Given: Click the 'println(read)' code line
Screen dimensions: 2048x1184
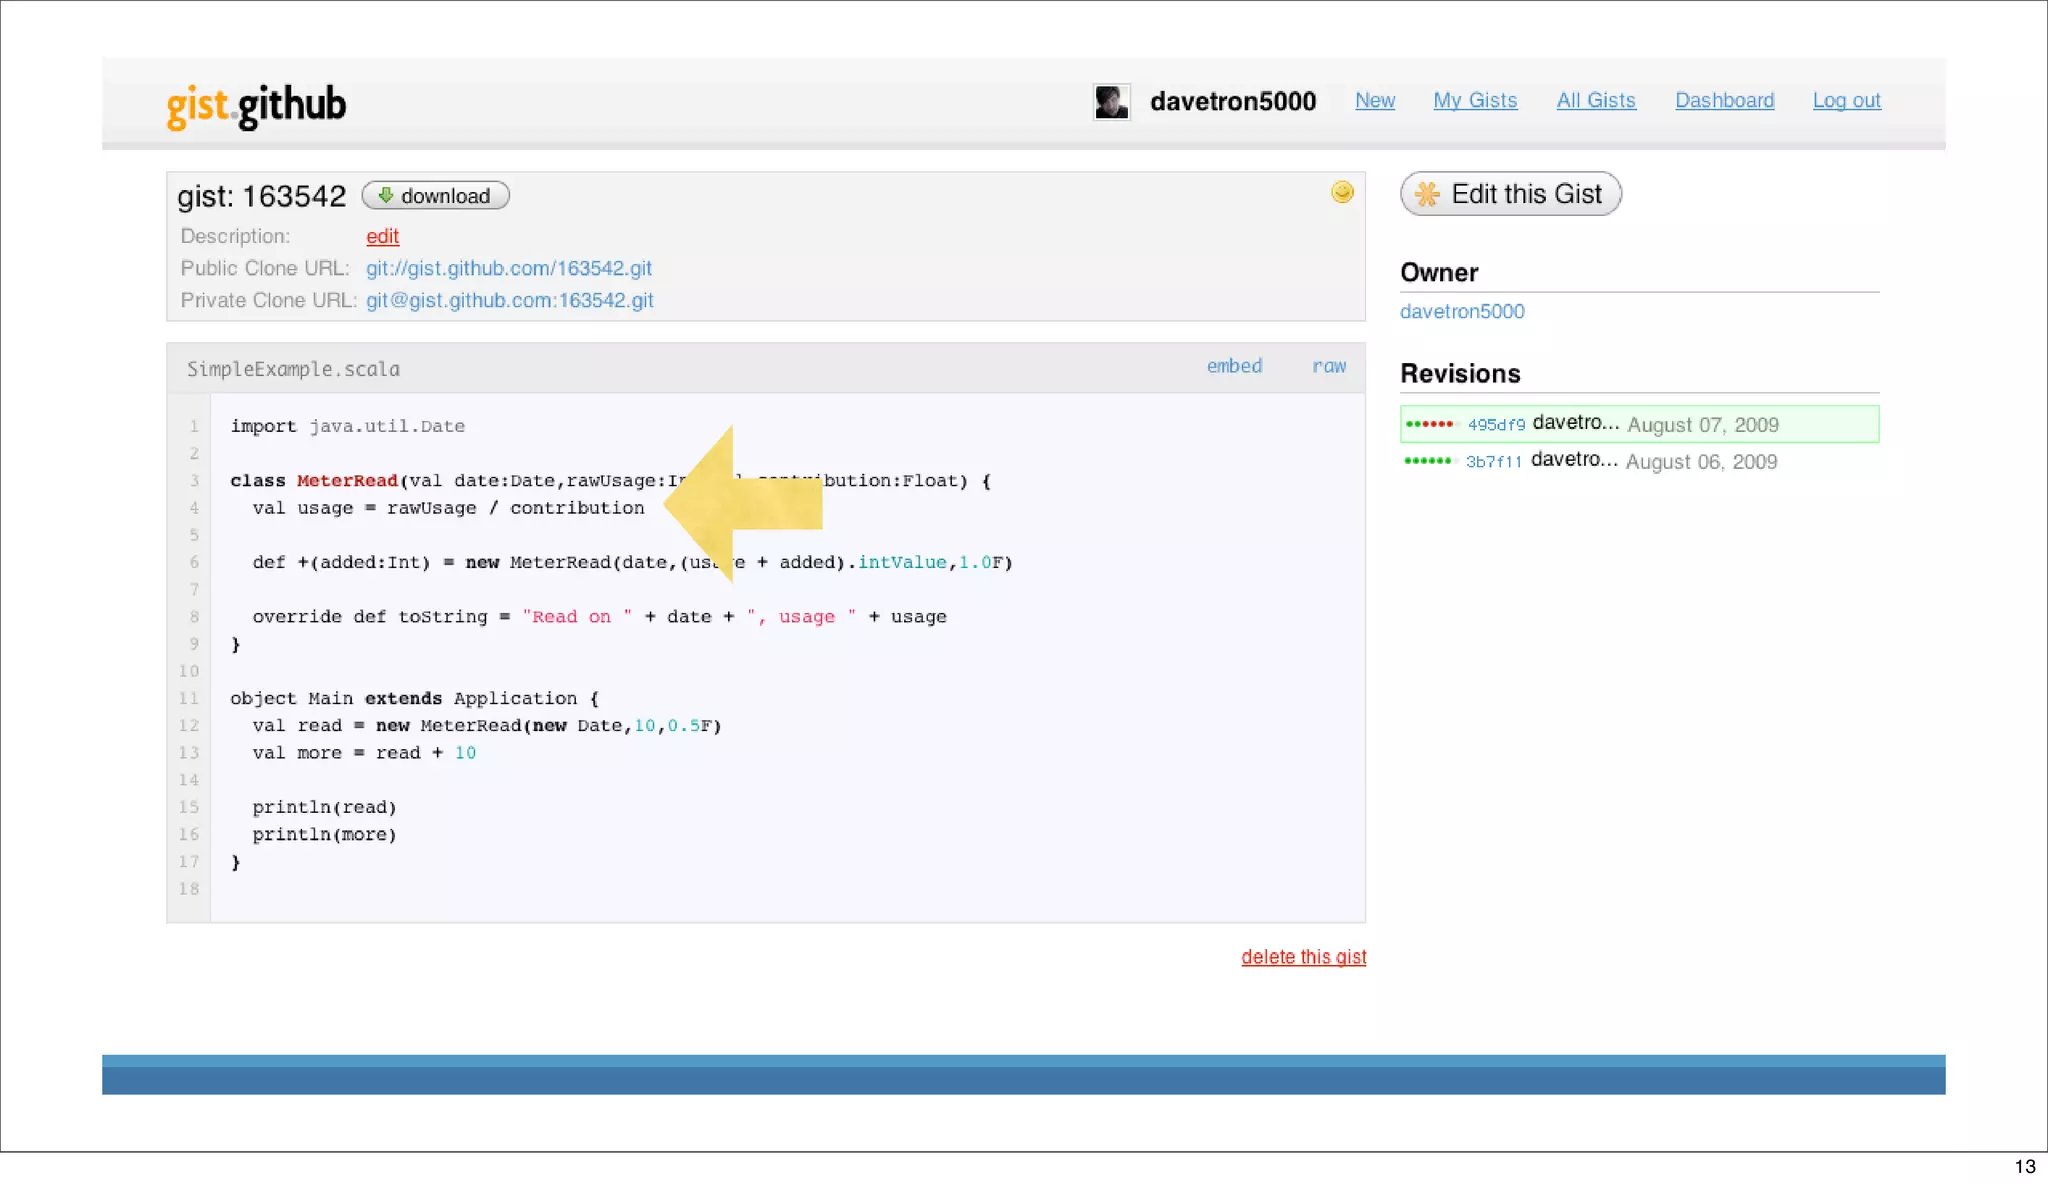Looking at the screenshot, I should click(x=324, y=807).
